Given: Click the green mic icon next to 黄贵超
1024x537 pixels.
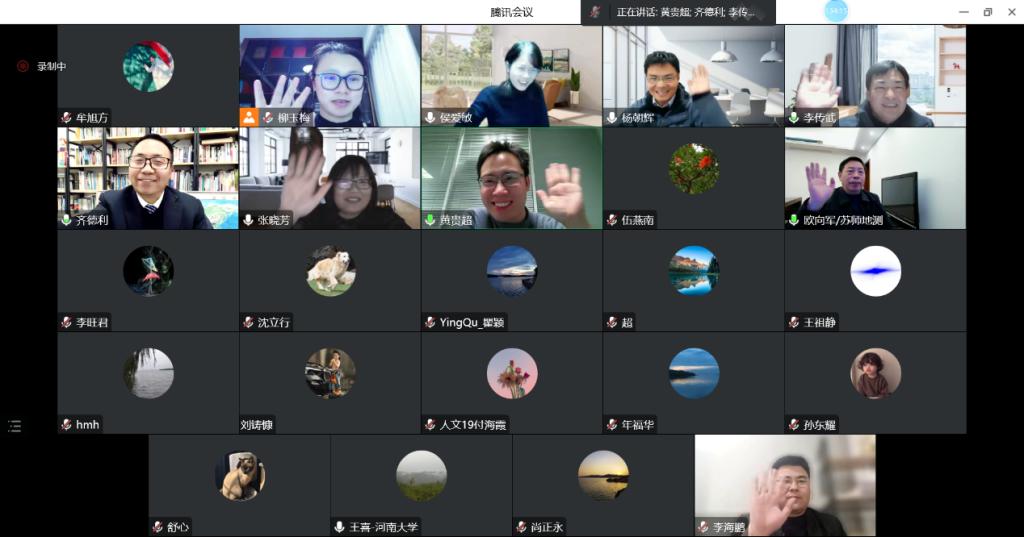Looking at the screenshot, I should (x=430, y=220).
